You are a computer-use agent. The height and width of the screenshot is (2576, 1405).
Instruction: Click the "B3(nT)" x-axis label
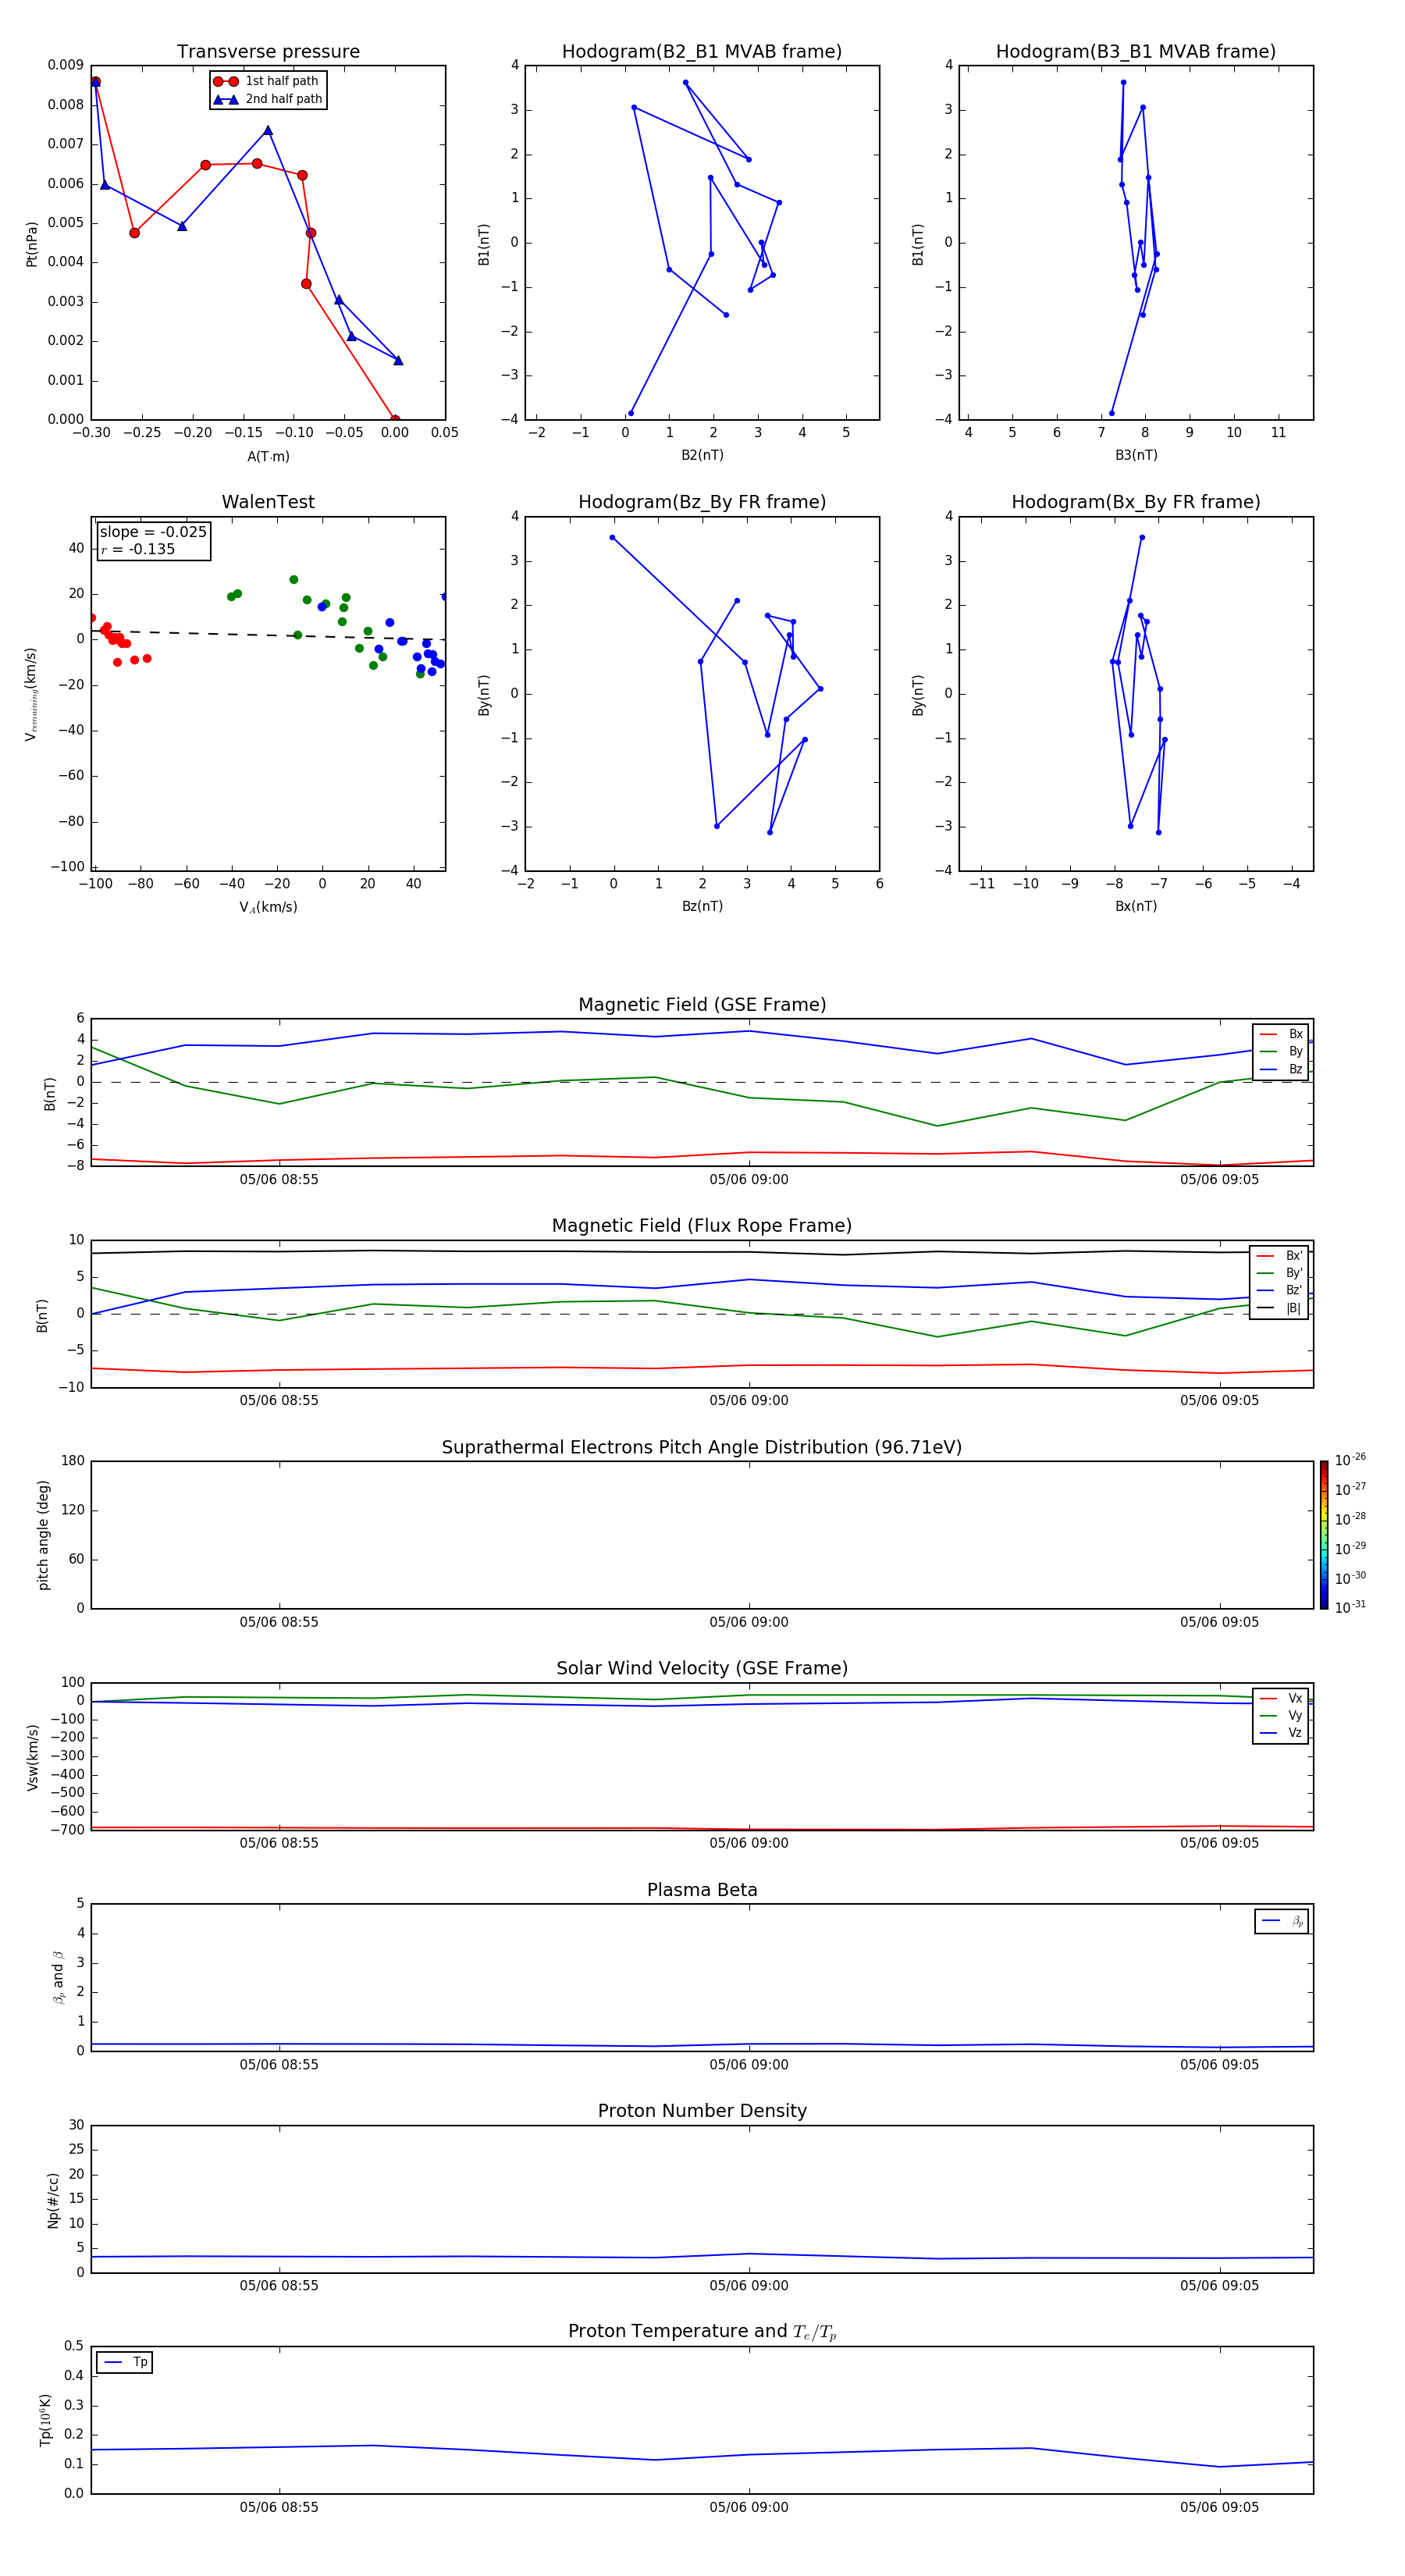(1136, 455)
